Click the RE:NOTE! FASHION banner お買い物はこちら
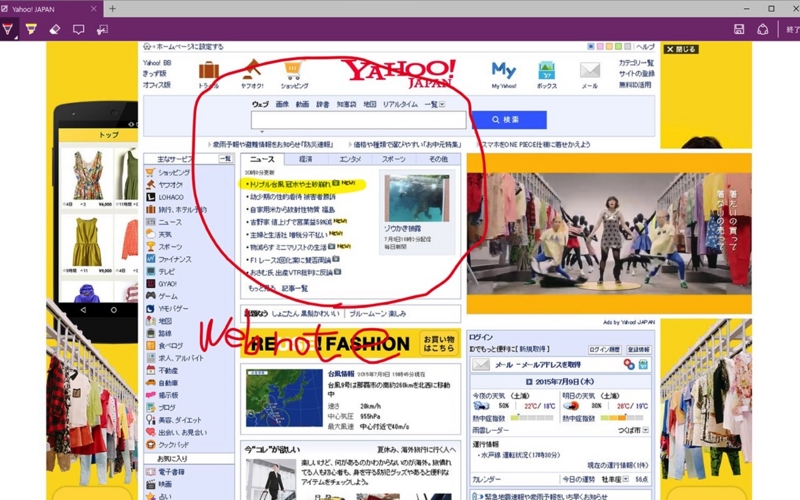This screenshot has width=800, height=500. point(439,343)
